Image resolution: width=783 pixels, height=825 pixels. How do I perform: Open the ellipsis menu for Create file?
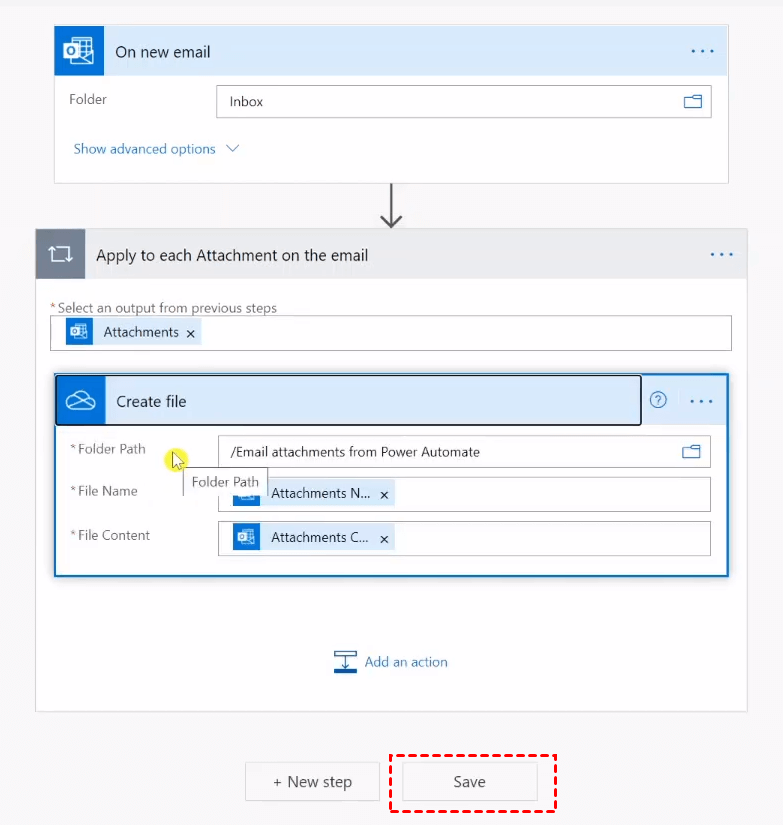click(701, 401)
